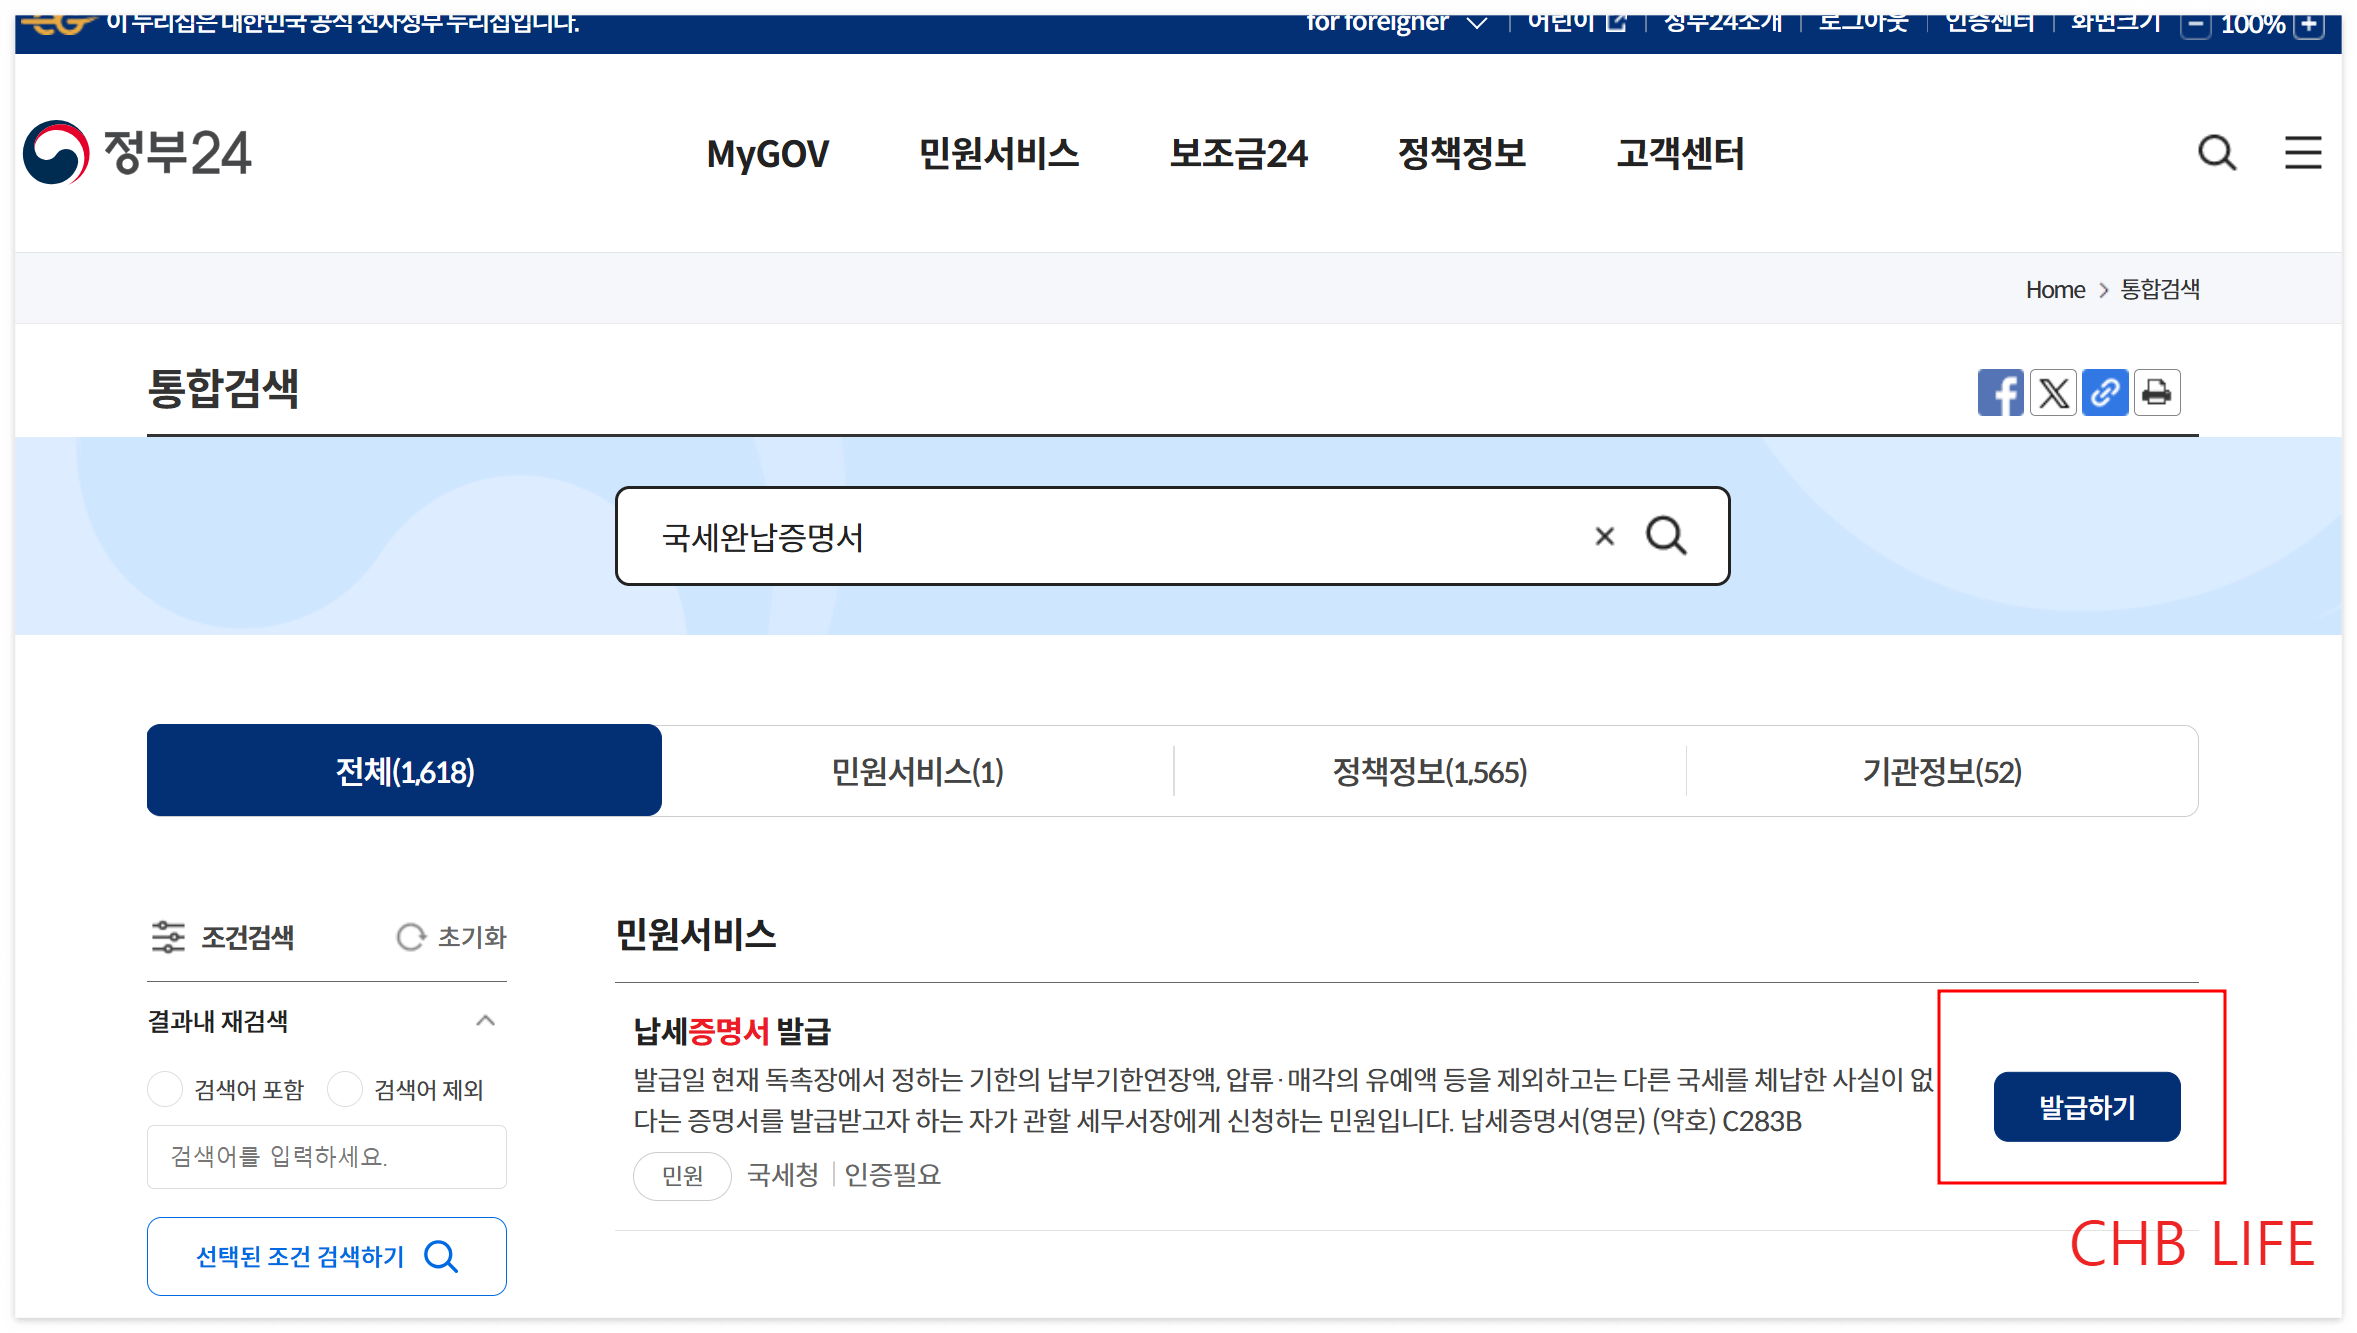Image resolution: width=2357 pixels, height=1333 pixels.
Task: Share the page via the X (Twitter) icon
Action: click(x=2053, y=392)
